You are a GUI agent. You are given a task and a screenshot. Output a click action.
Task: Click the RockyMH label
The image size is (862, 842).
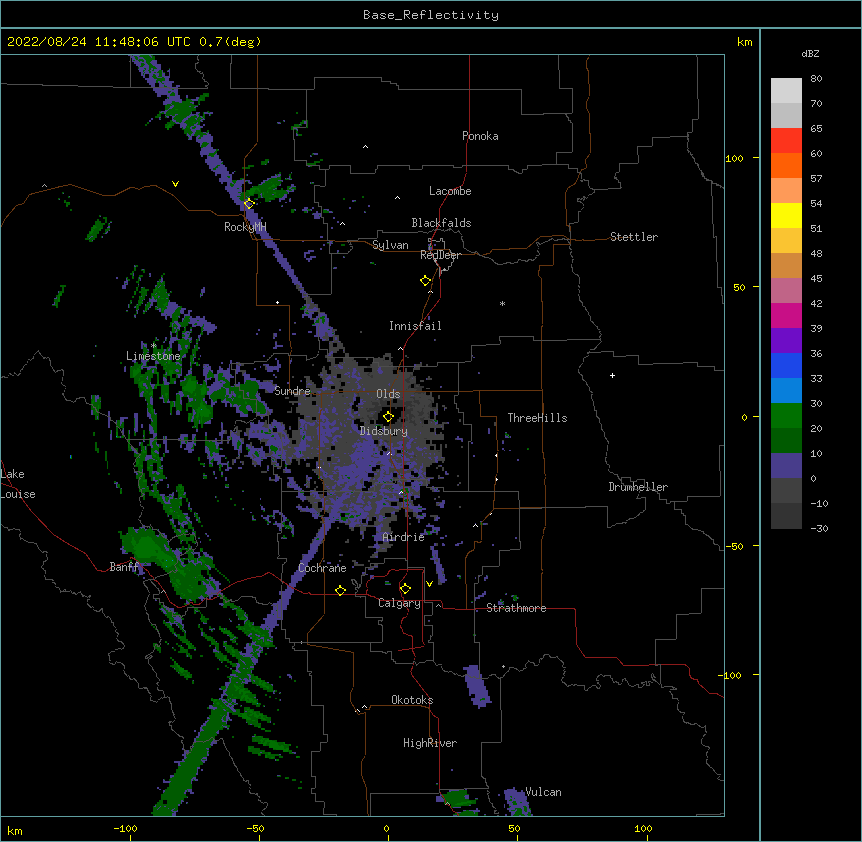coord(245,227)
